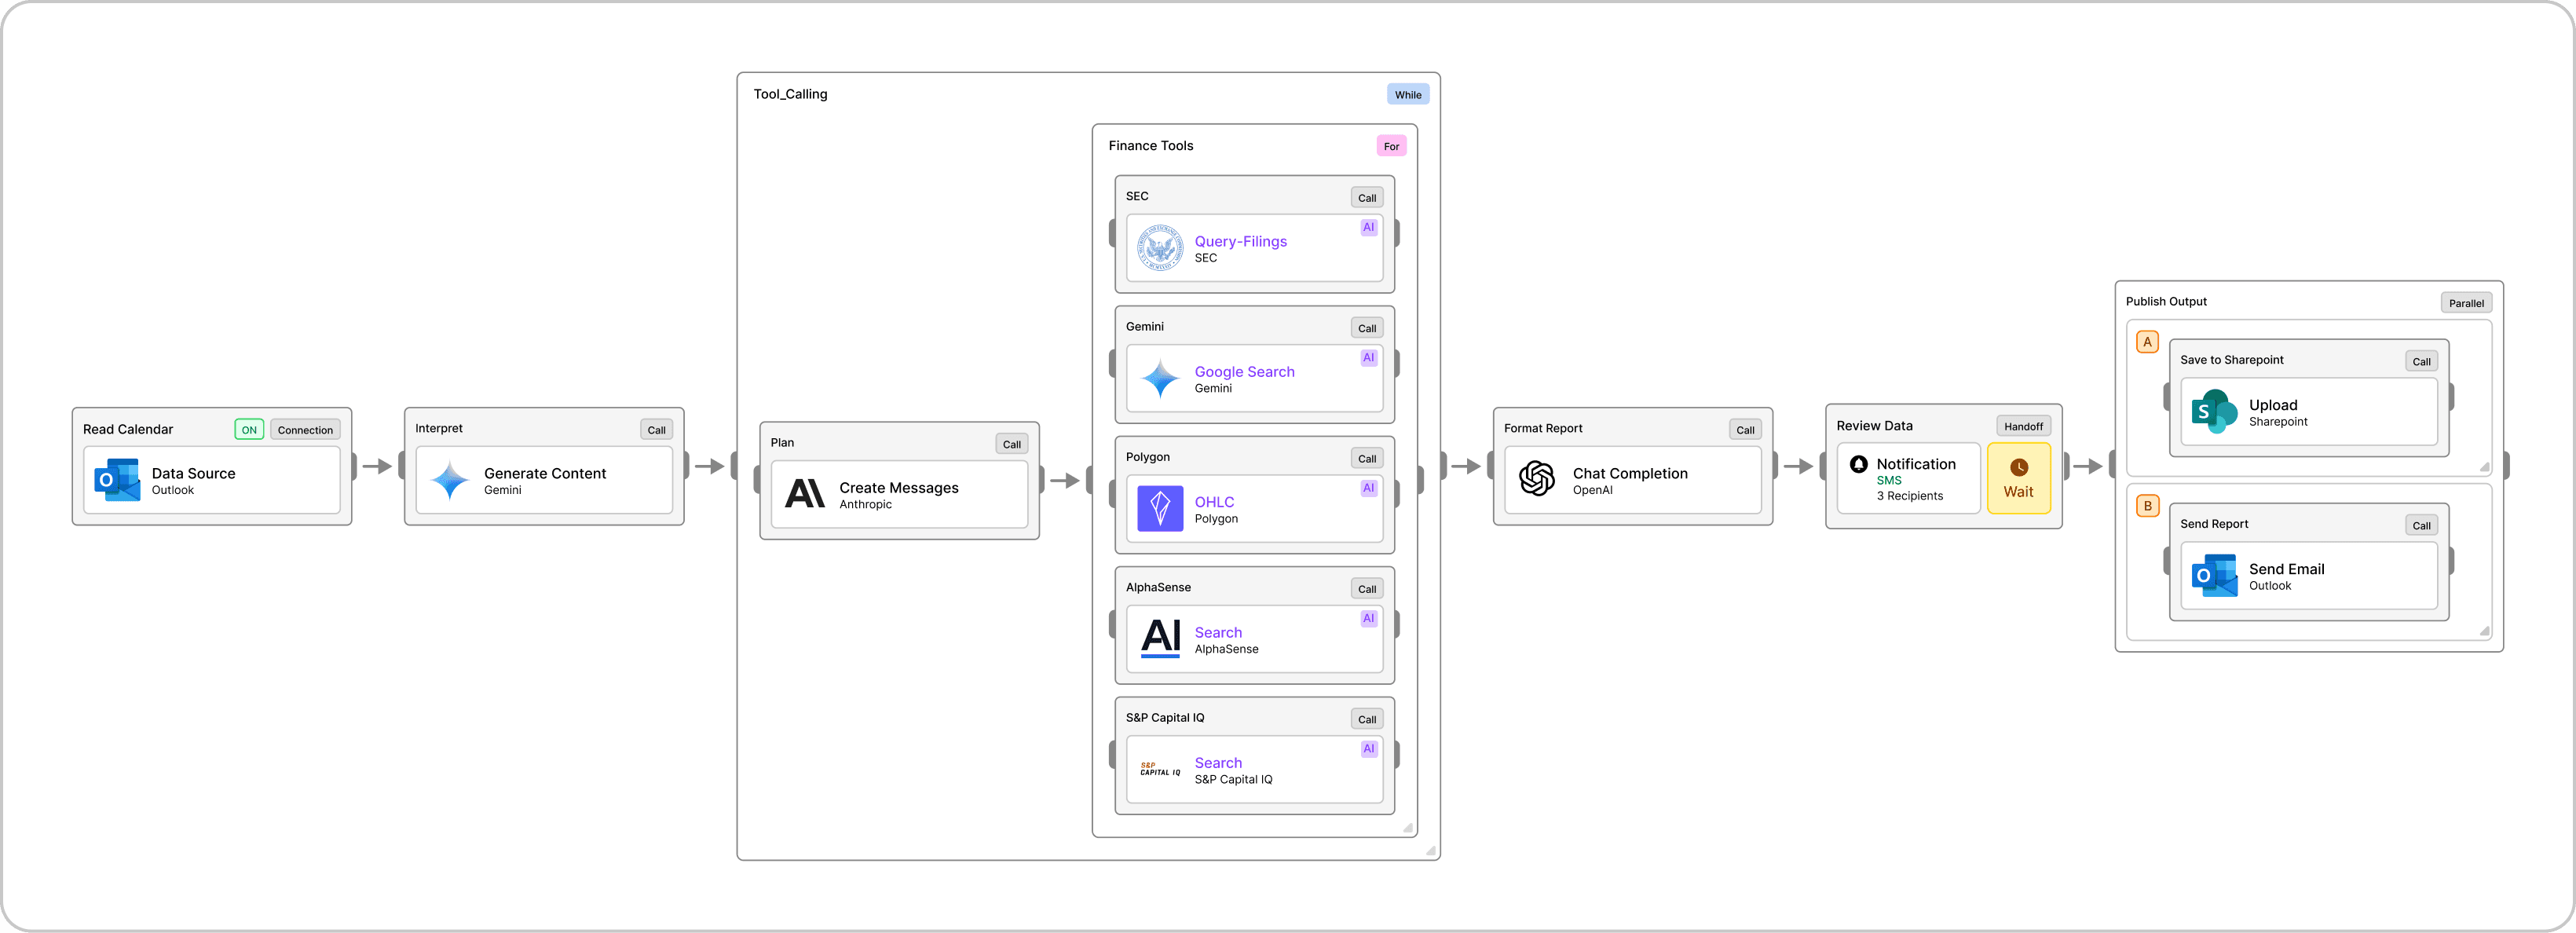Open the For tag on Finance Tools
Screen dimensions: 2576x933
point(1391,146)
